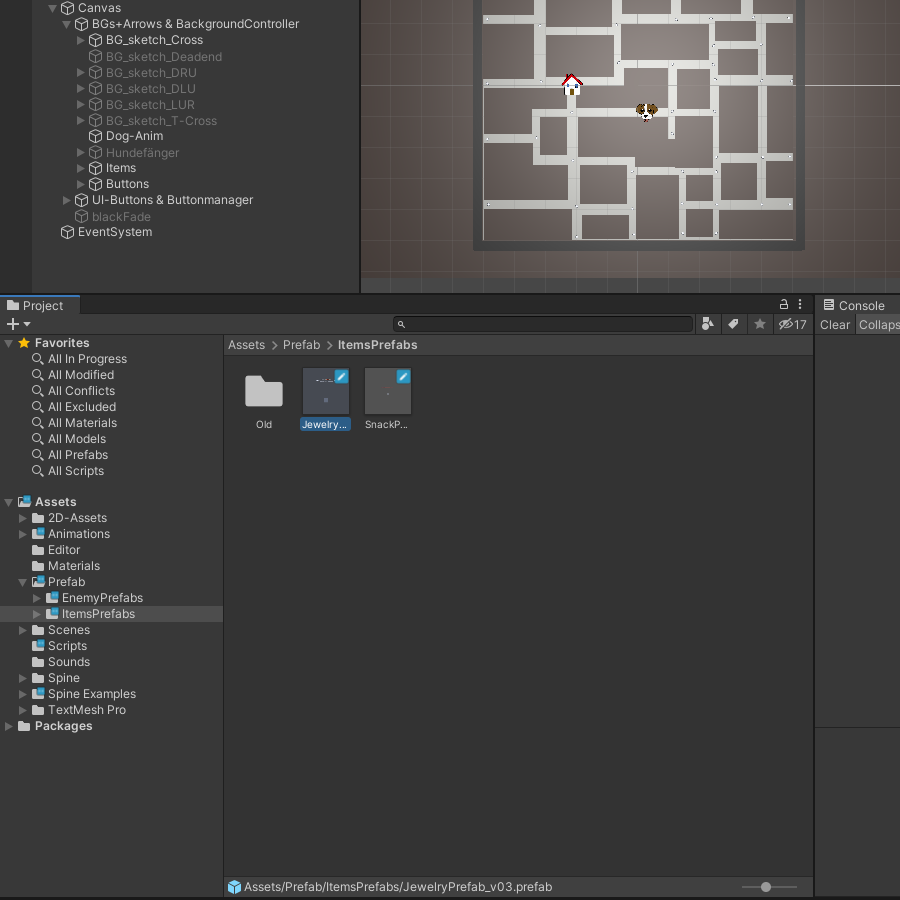Collapse the Prefab folder tree arrow
Image resolution: width=900 pixels, height=900 pixels.
[x=24, y=582]
